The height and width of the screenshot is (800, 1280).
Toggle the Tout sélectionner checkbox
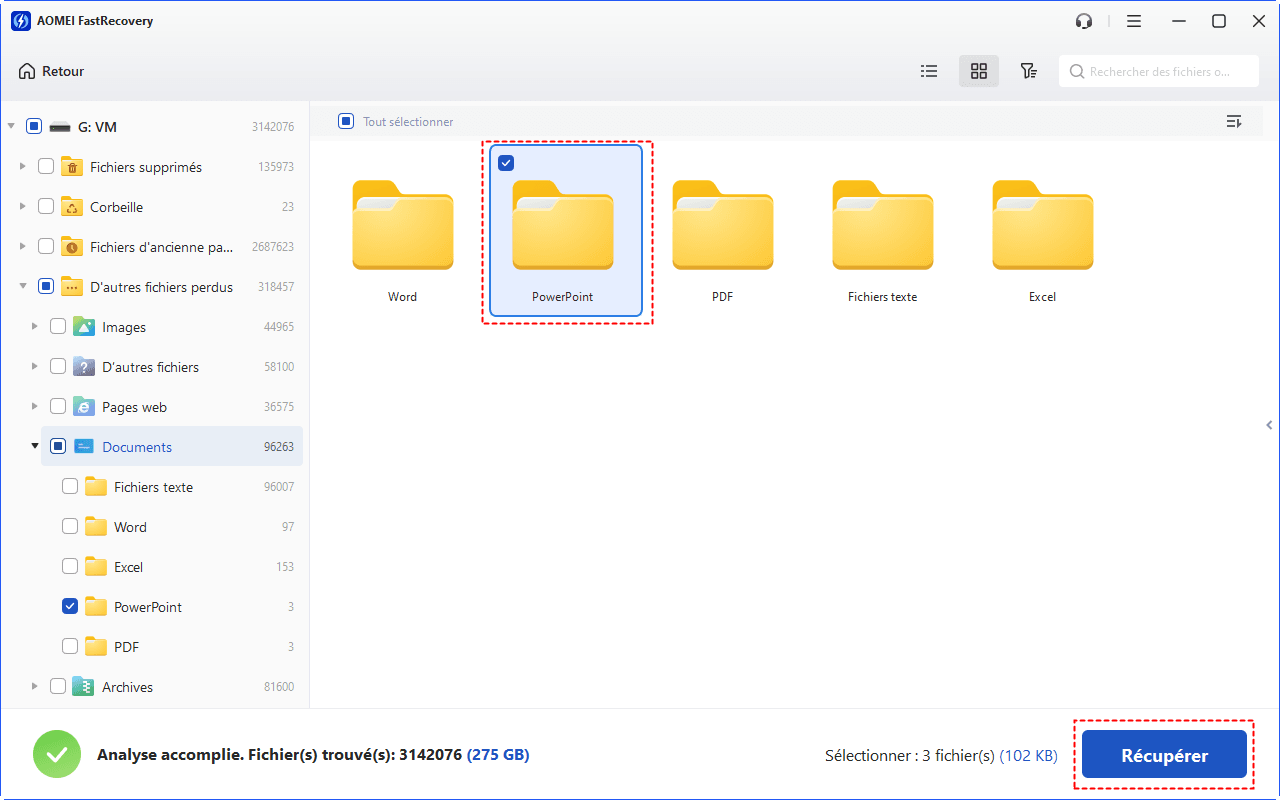[346, 122]
